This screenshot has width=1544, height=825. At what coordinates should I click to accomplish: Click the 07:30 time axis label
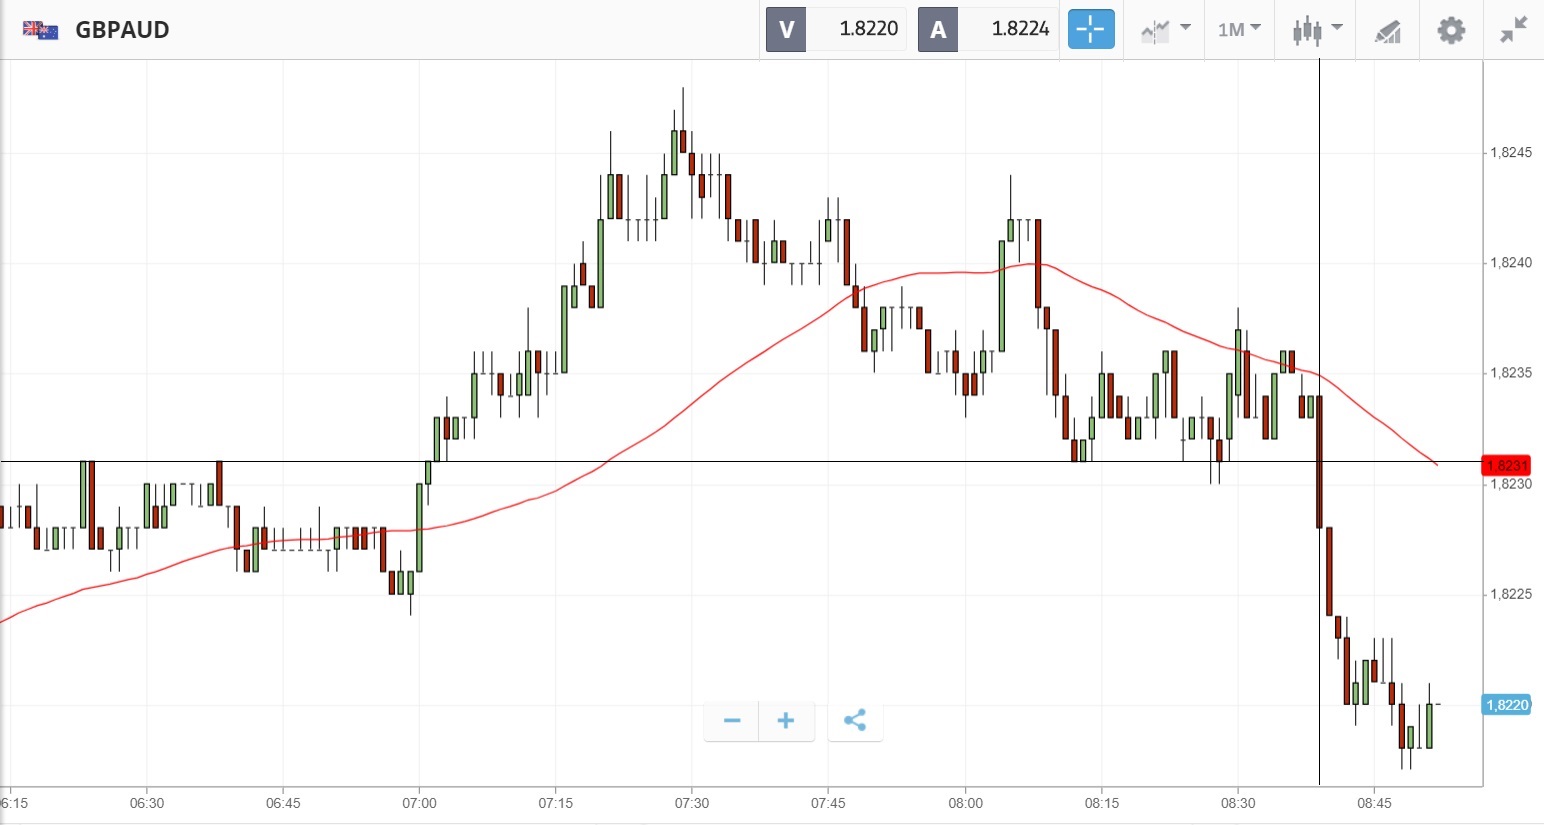coord(692,803)
